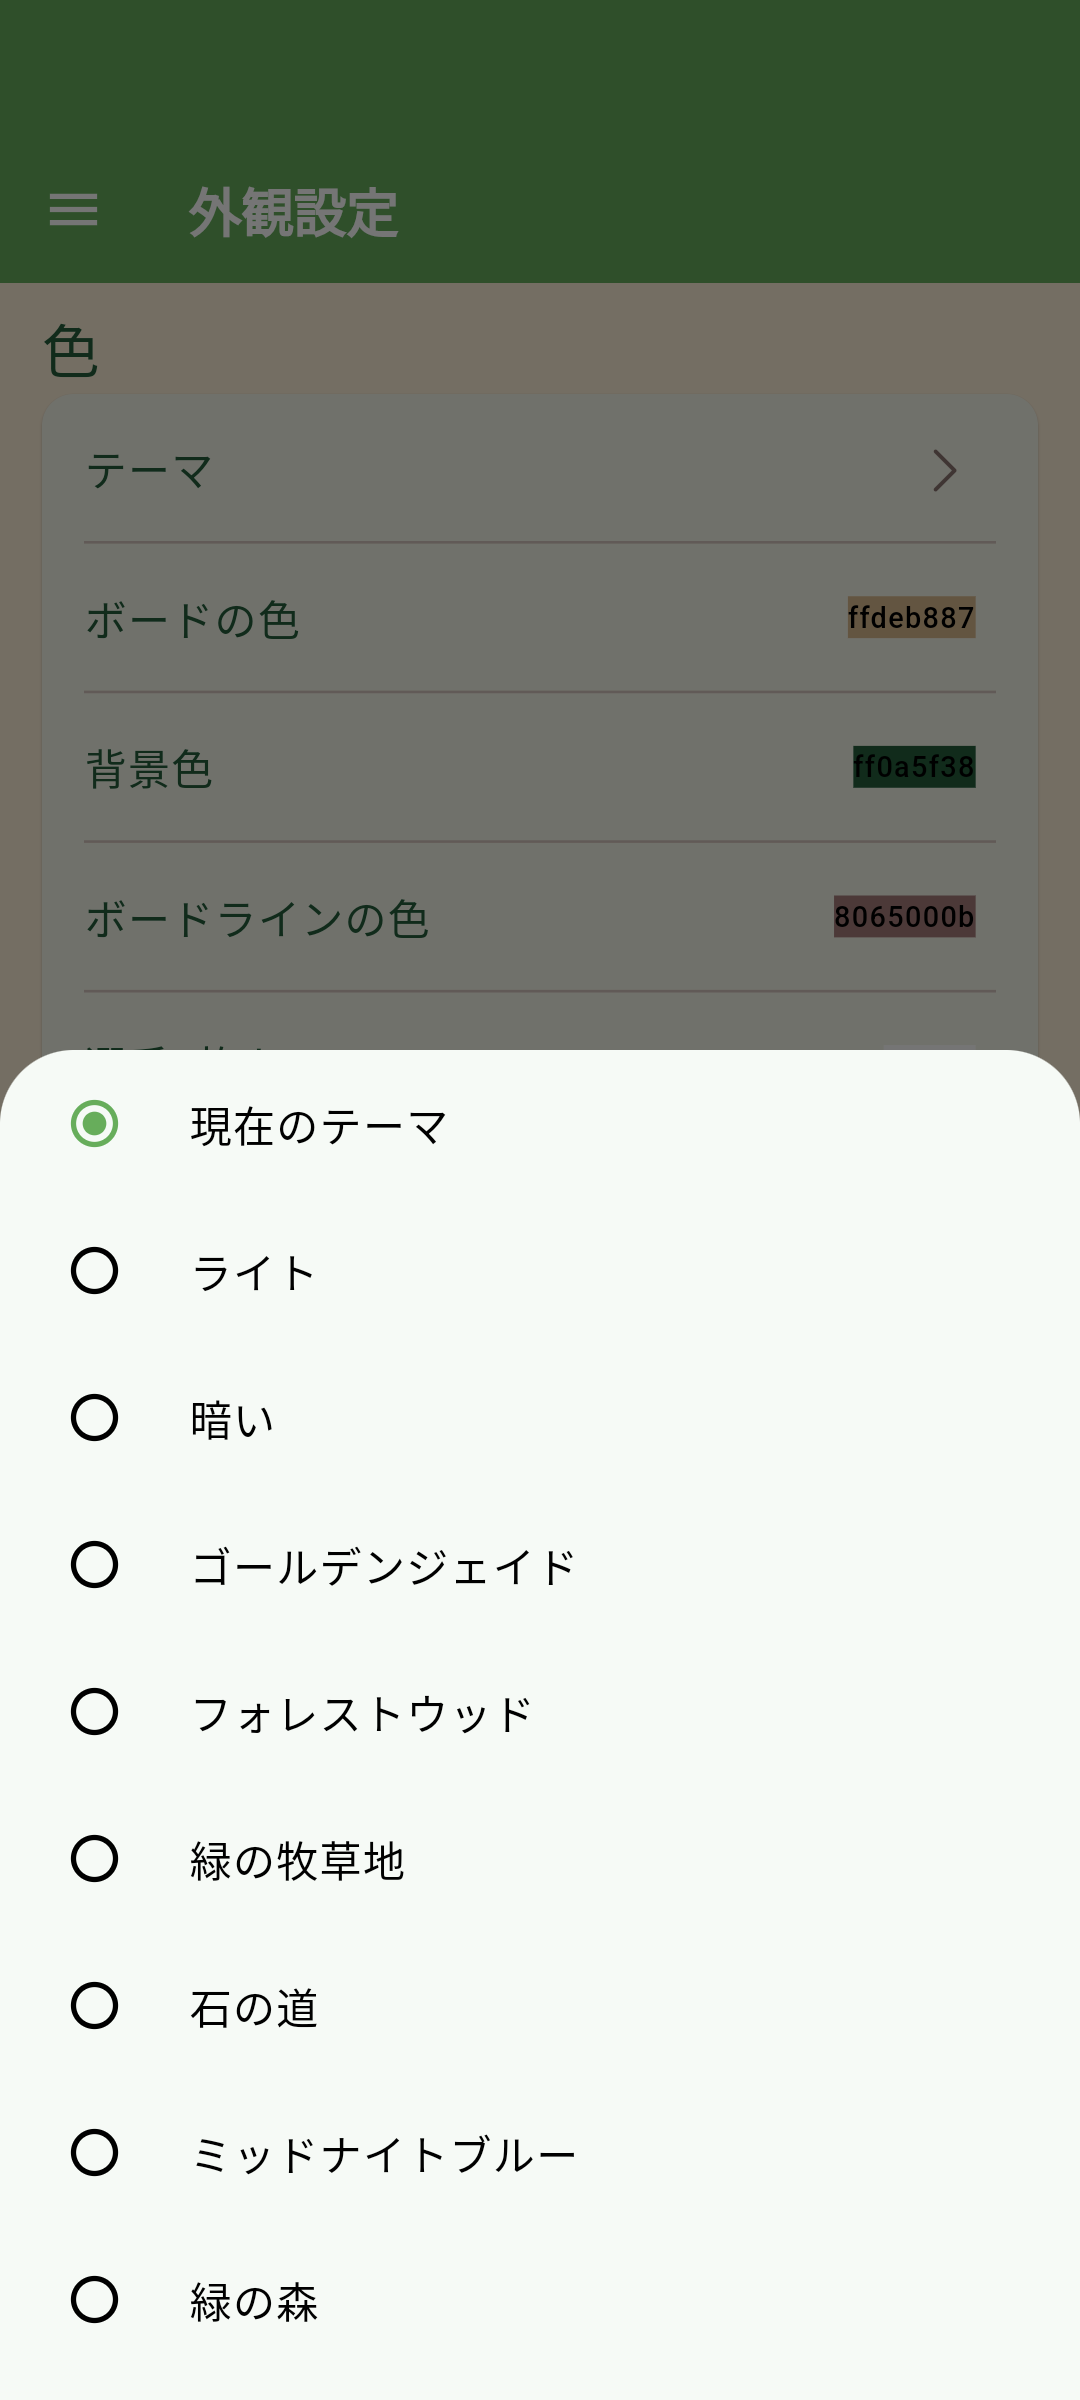This screenshot has height=2400, width=1080.
Task: Pick the ミッドナイトブルー radio circle
Action: pos(95,2153)
